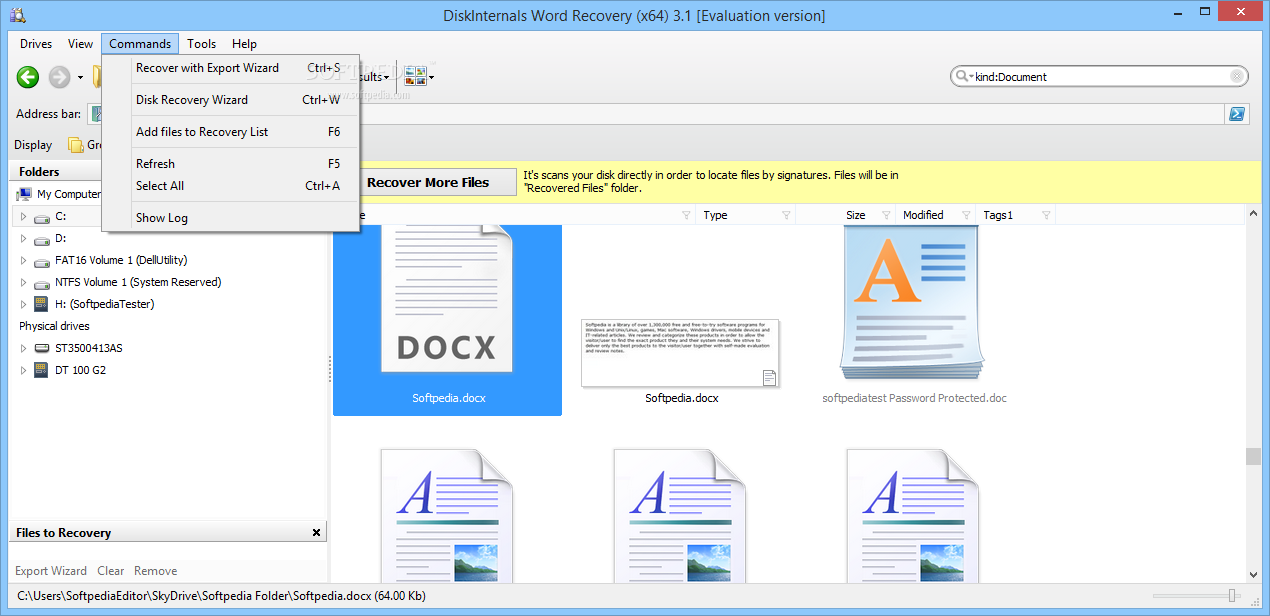Open the View menu
The width and height of the screenshot is (1270, 616).
tap(80, 44)
